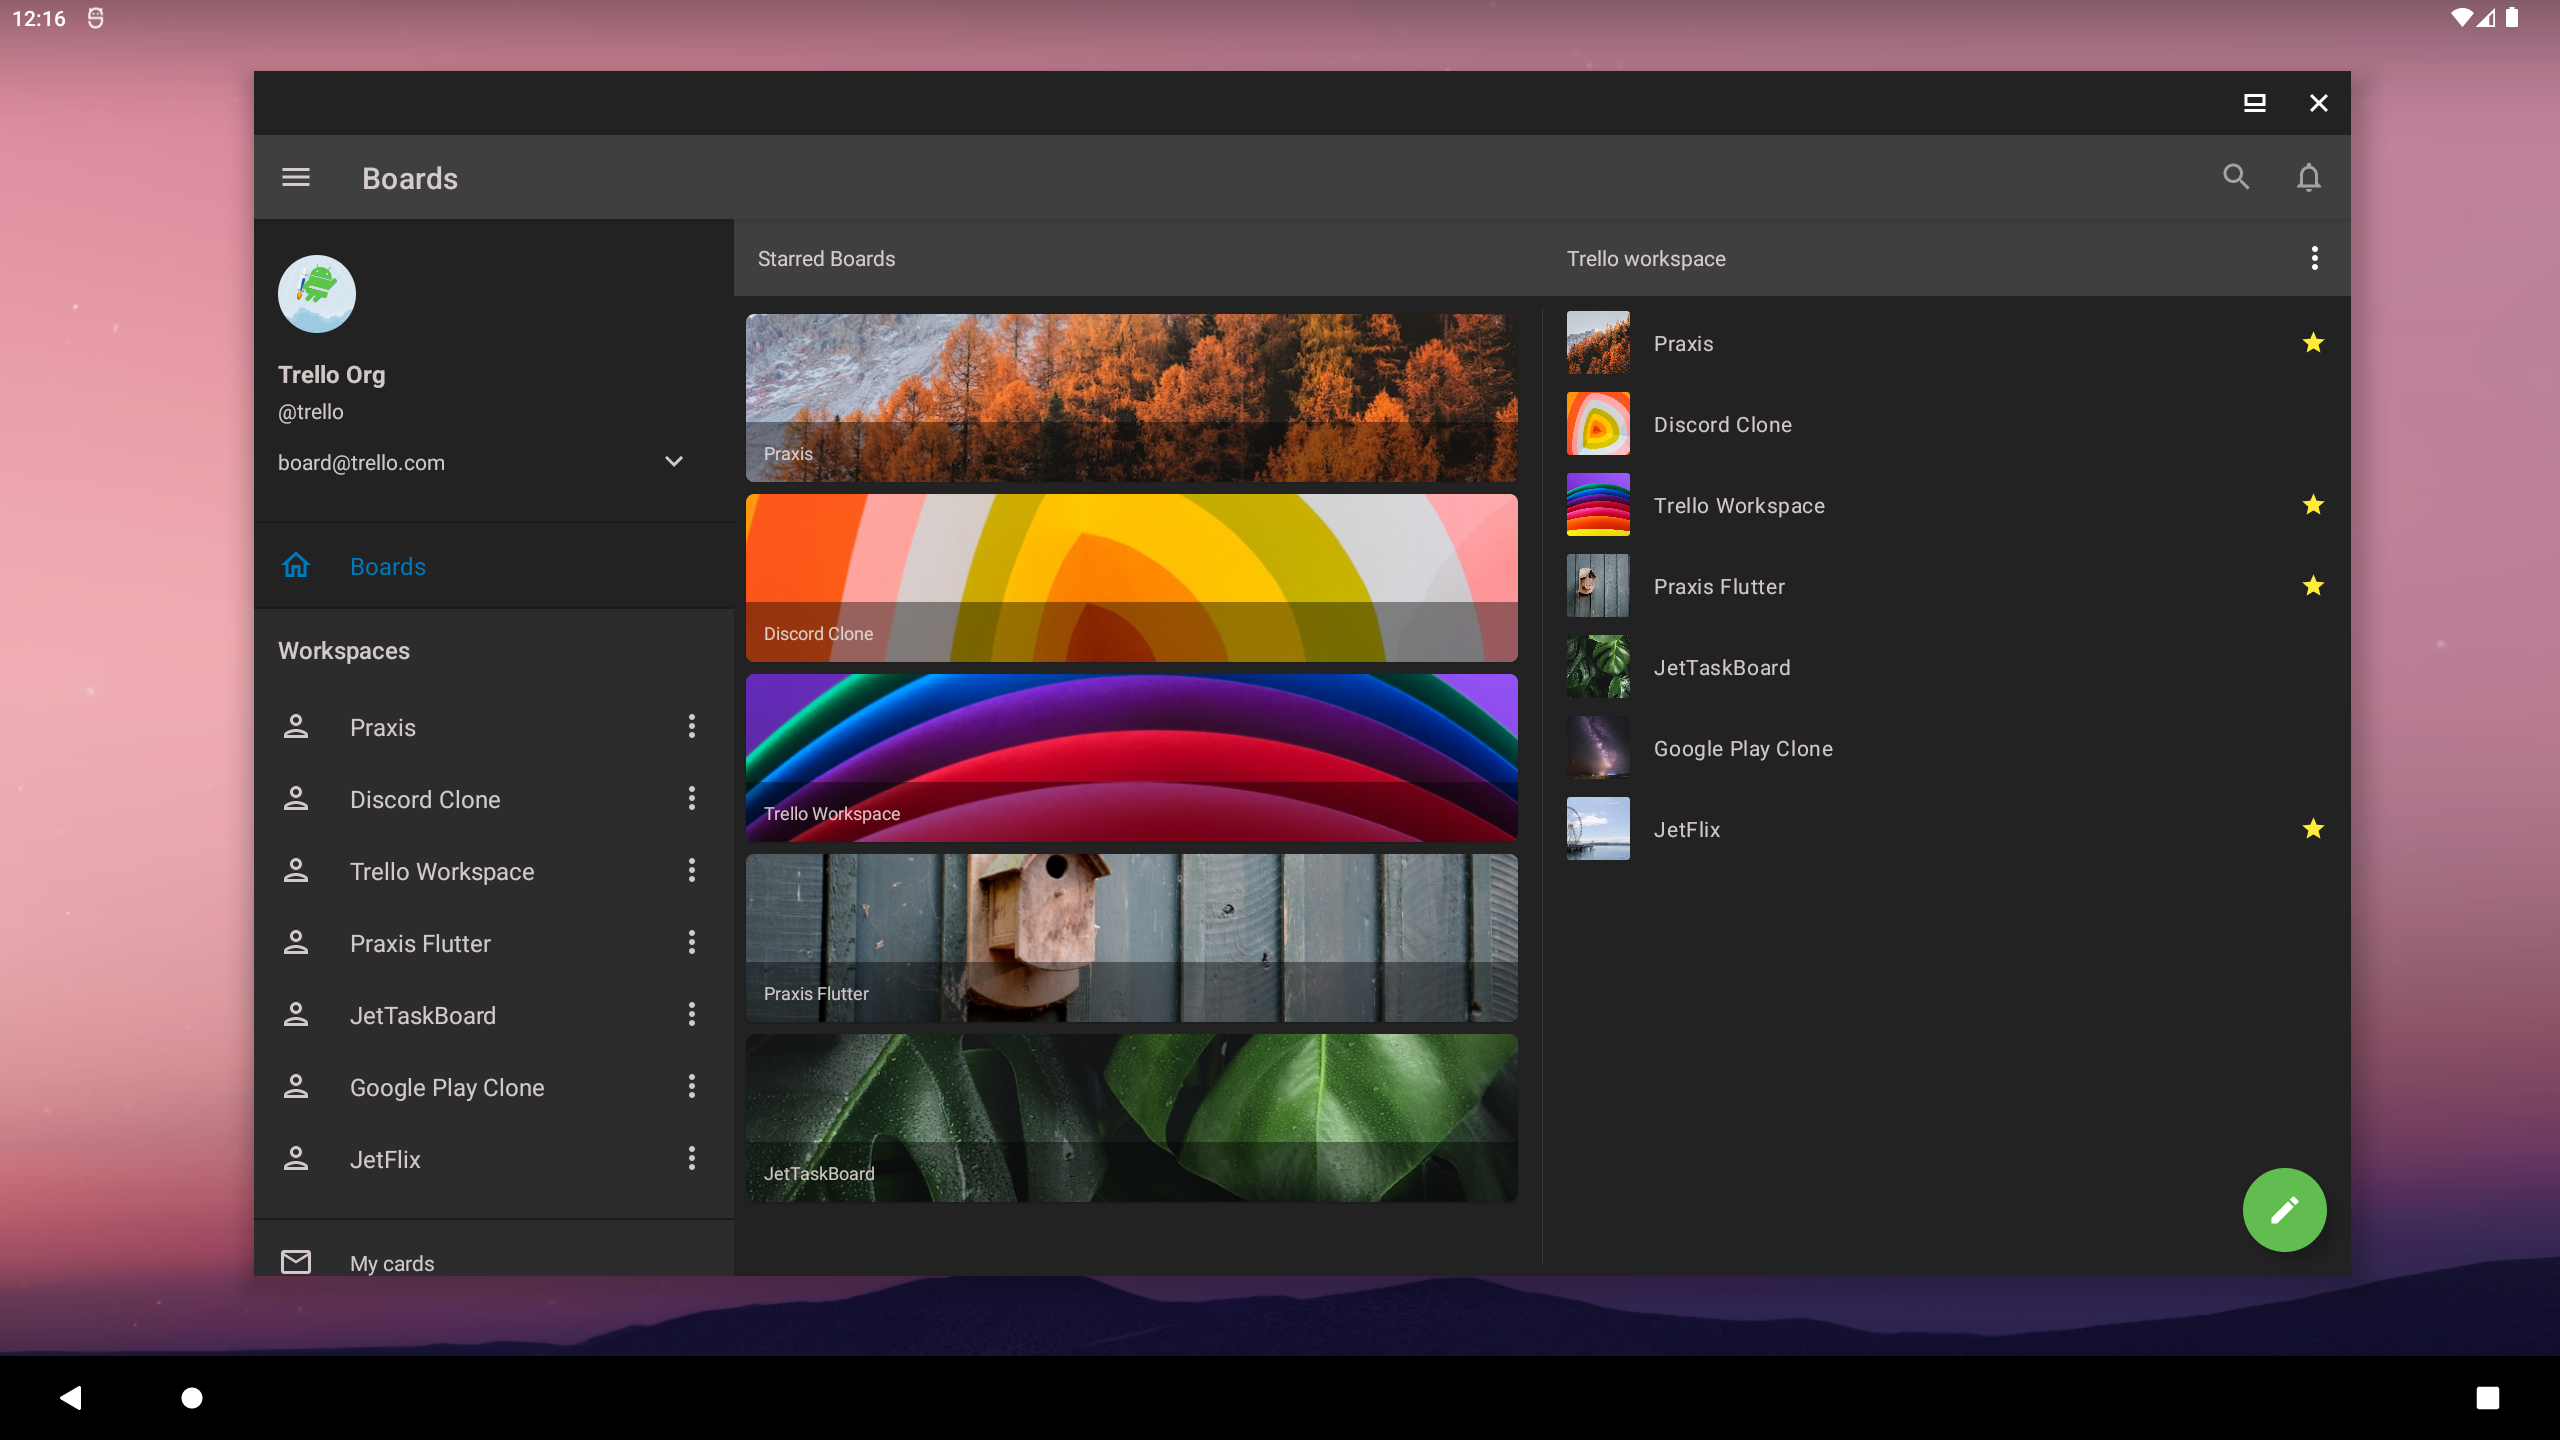Click the Google Play Clone galaxy thumbnail
Viewport: 2560px width, 1440px height.
pos(1598,748)
